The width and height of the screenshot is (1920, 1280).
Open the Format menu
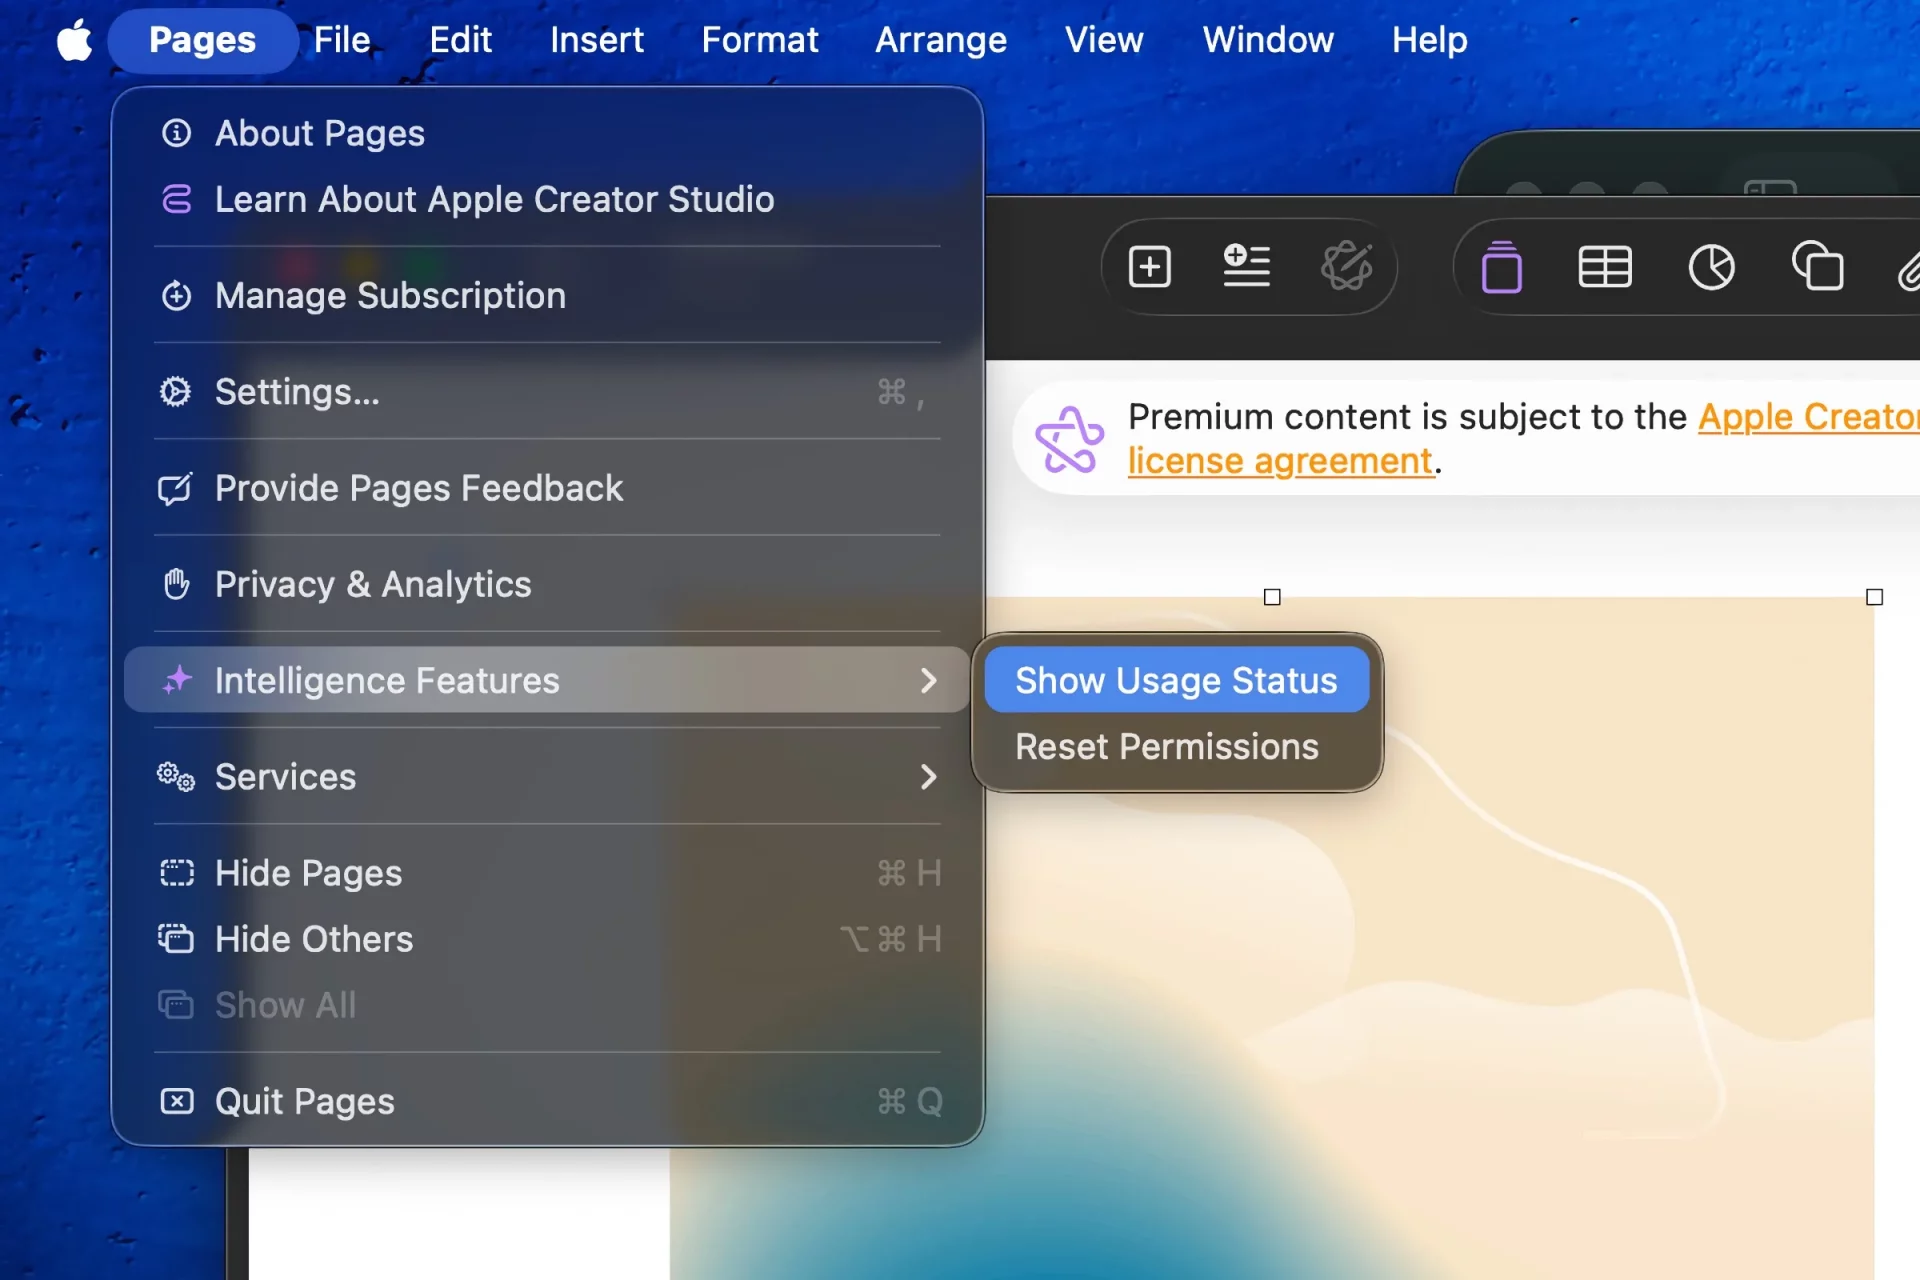[759, 40]
